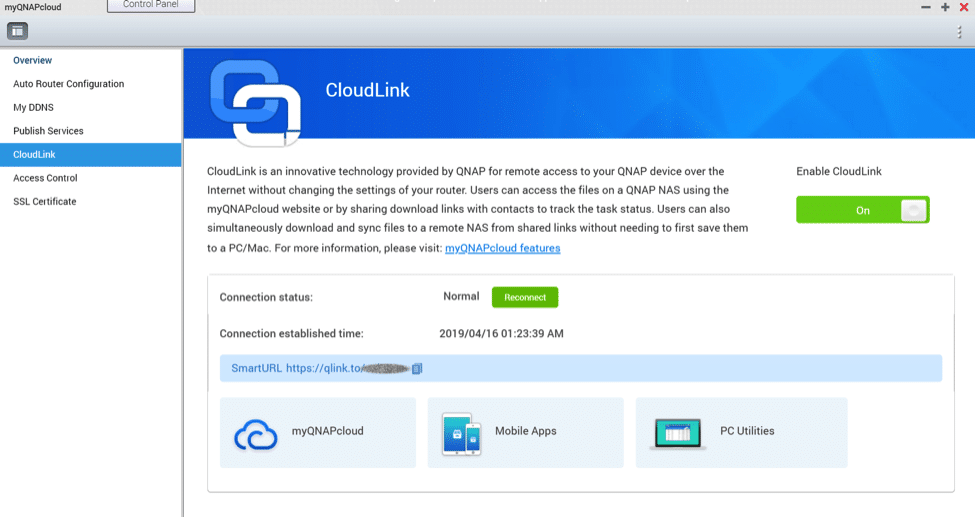This screenshot has height=518, width=975.
Task: Click the PC Utilities monitor icon
Action: pos(678,433)
